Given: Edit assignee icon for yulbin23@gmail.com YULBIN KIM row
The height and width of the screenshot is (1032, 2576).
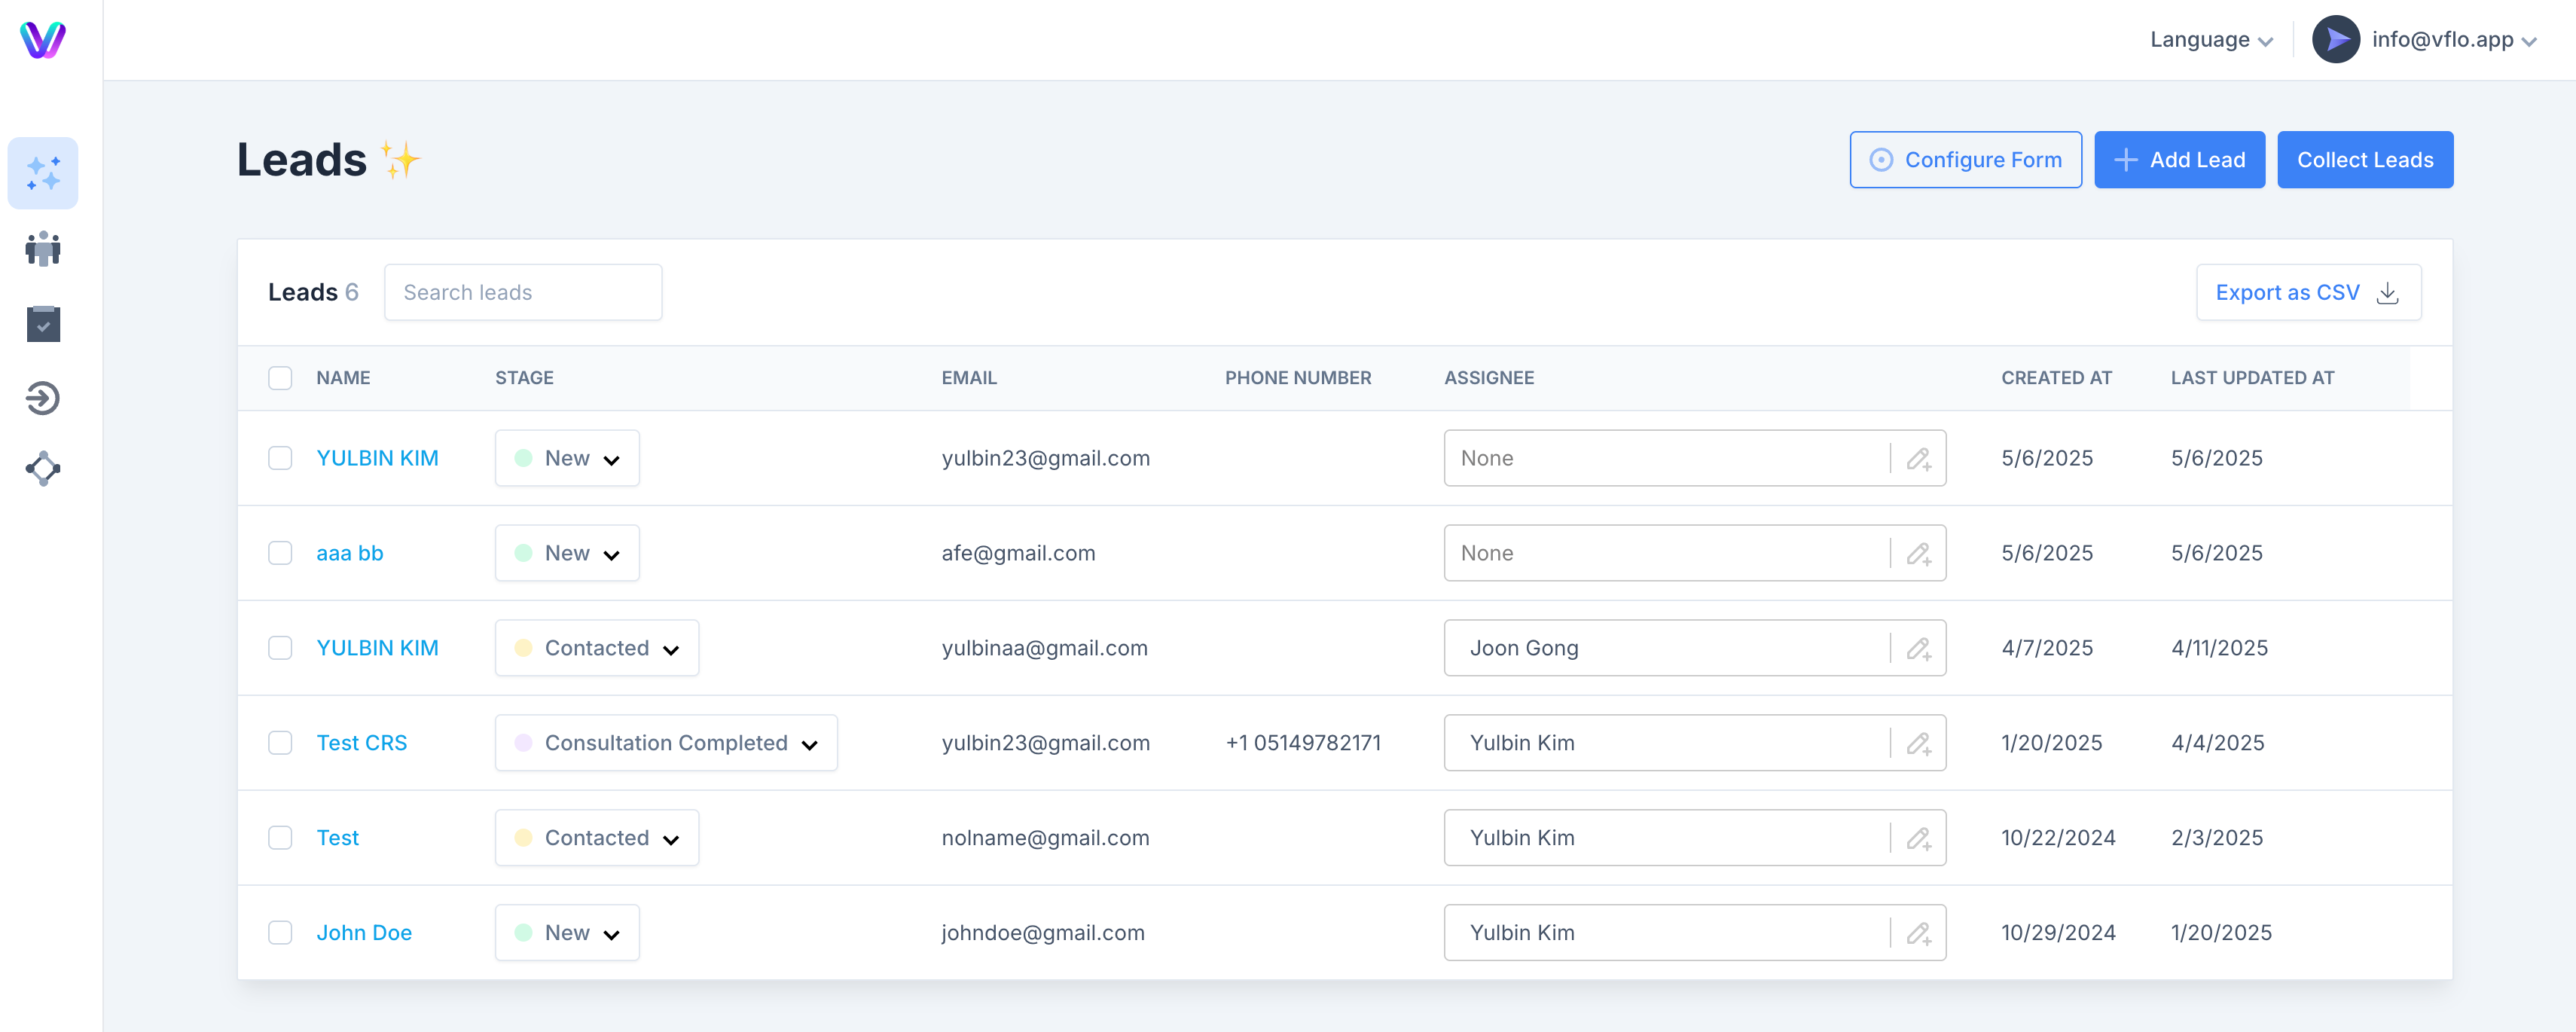Looking at the screenshot, I should 1919,458.
